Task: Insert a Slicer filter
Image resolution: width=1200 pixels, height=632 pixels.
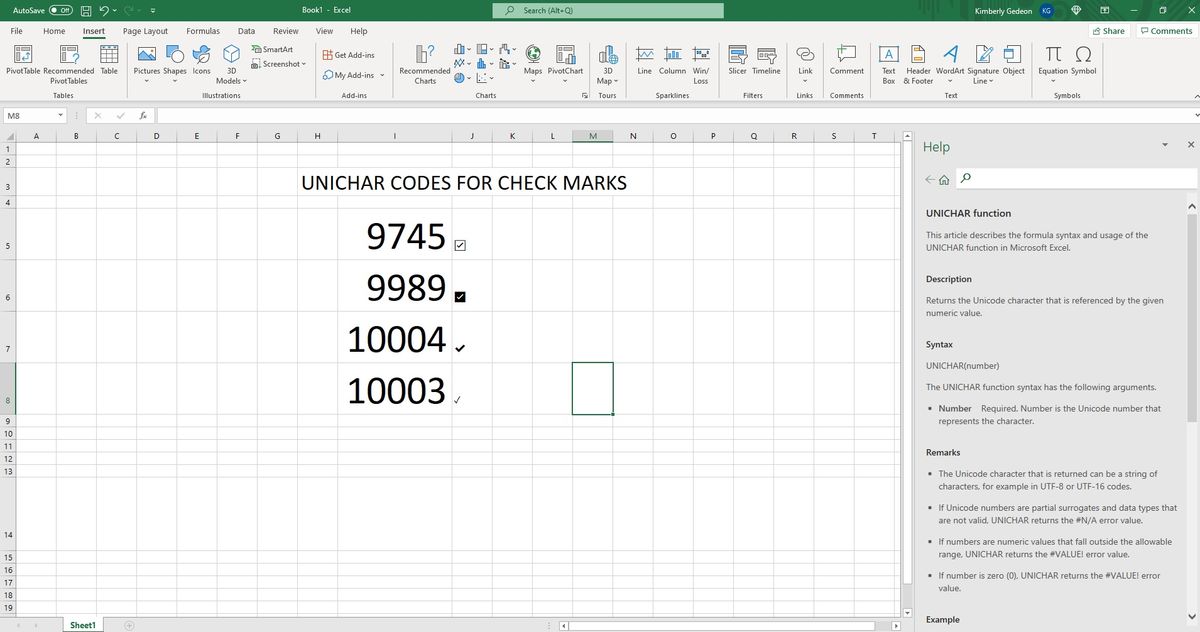Action: [x=738, y=59]
